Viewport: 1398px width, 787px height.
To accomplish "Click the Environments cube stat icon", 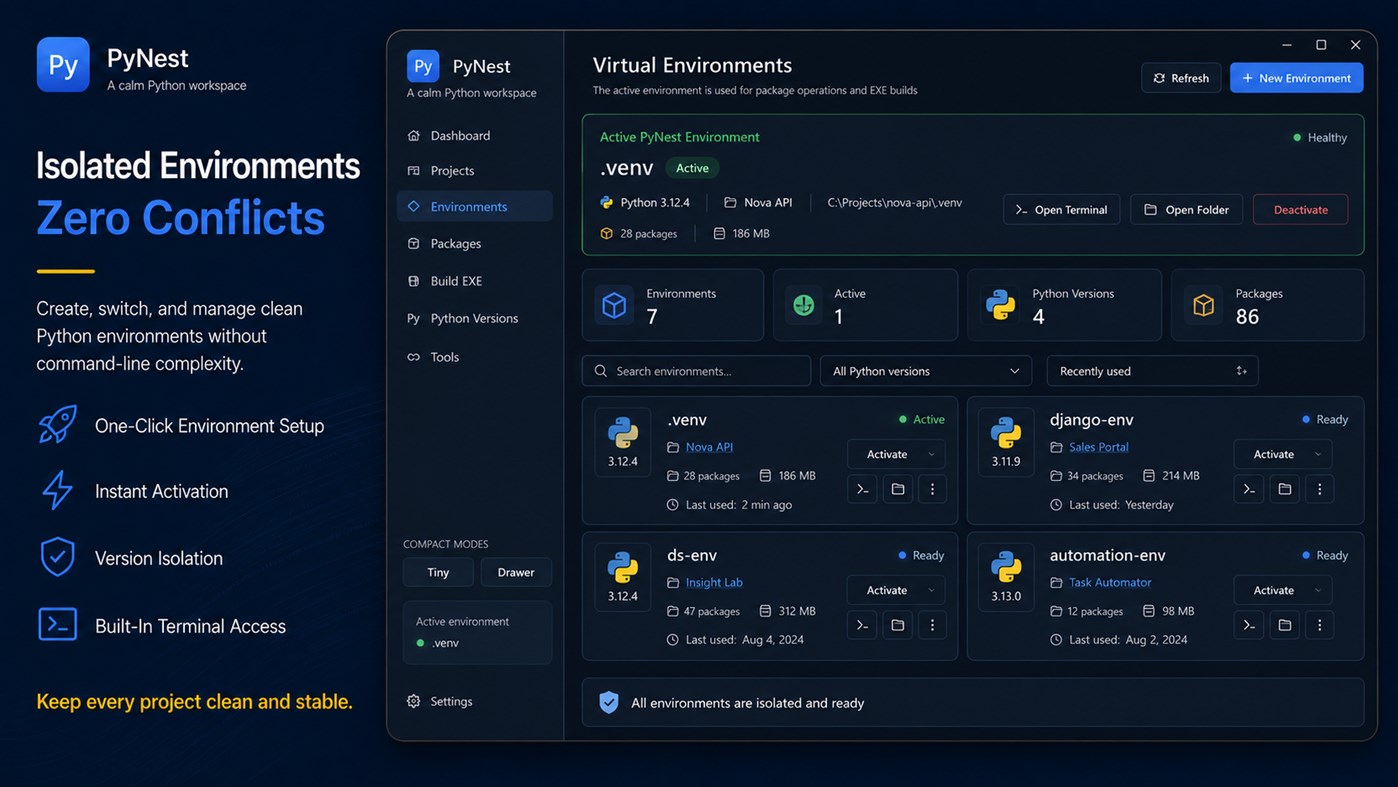I will pos(614,305).
